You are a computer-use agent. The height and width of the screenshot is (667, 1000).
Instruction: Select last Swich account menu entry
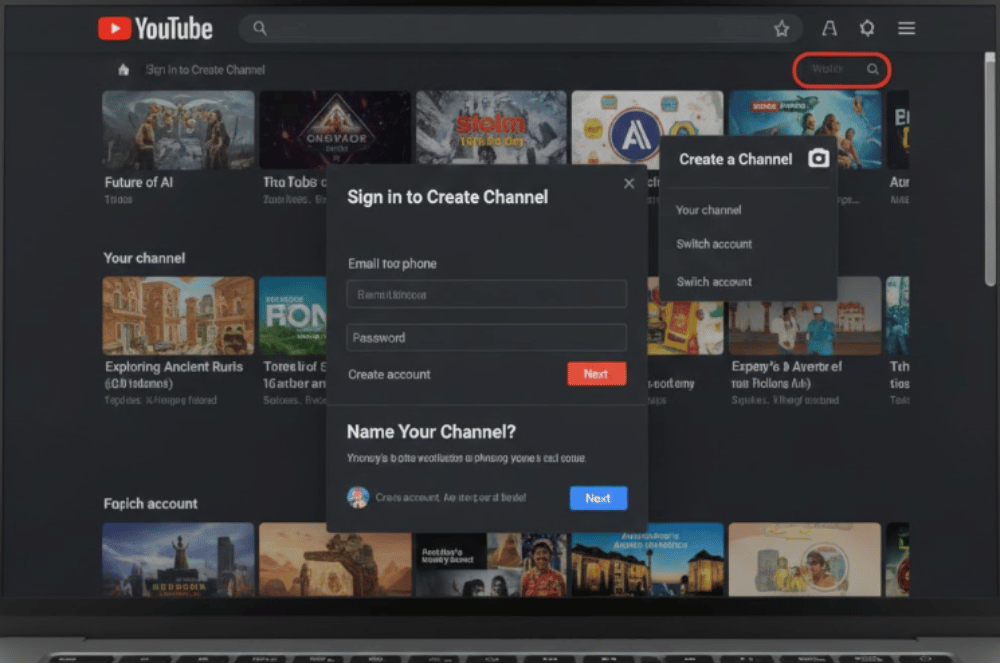714,281
